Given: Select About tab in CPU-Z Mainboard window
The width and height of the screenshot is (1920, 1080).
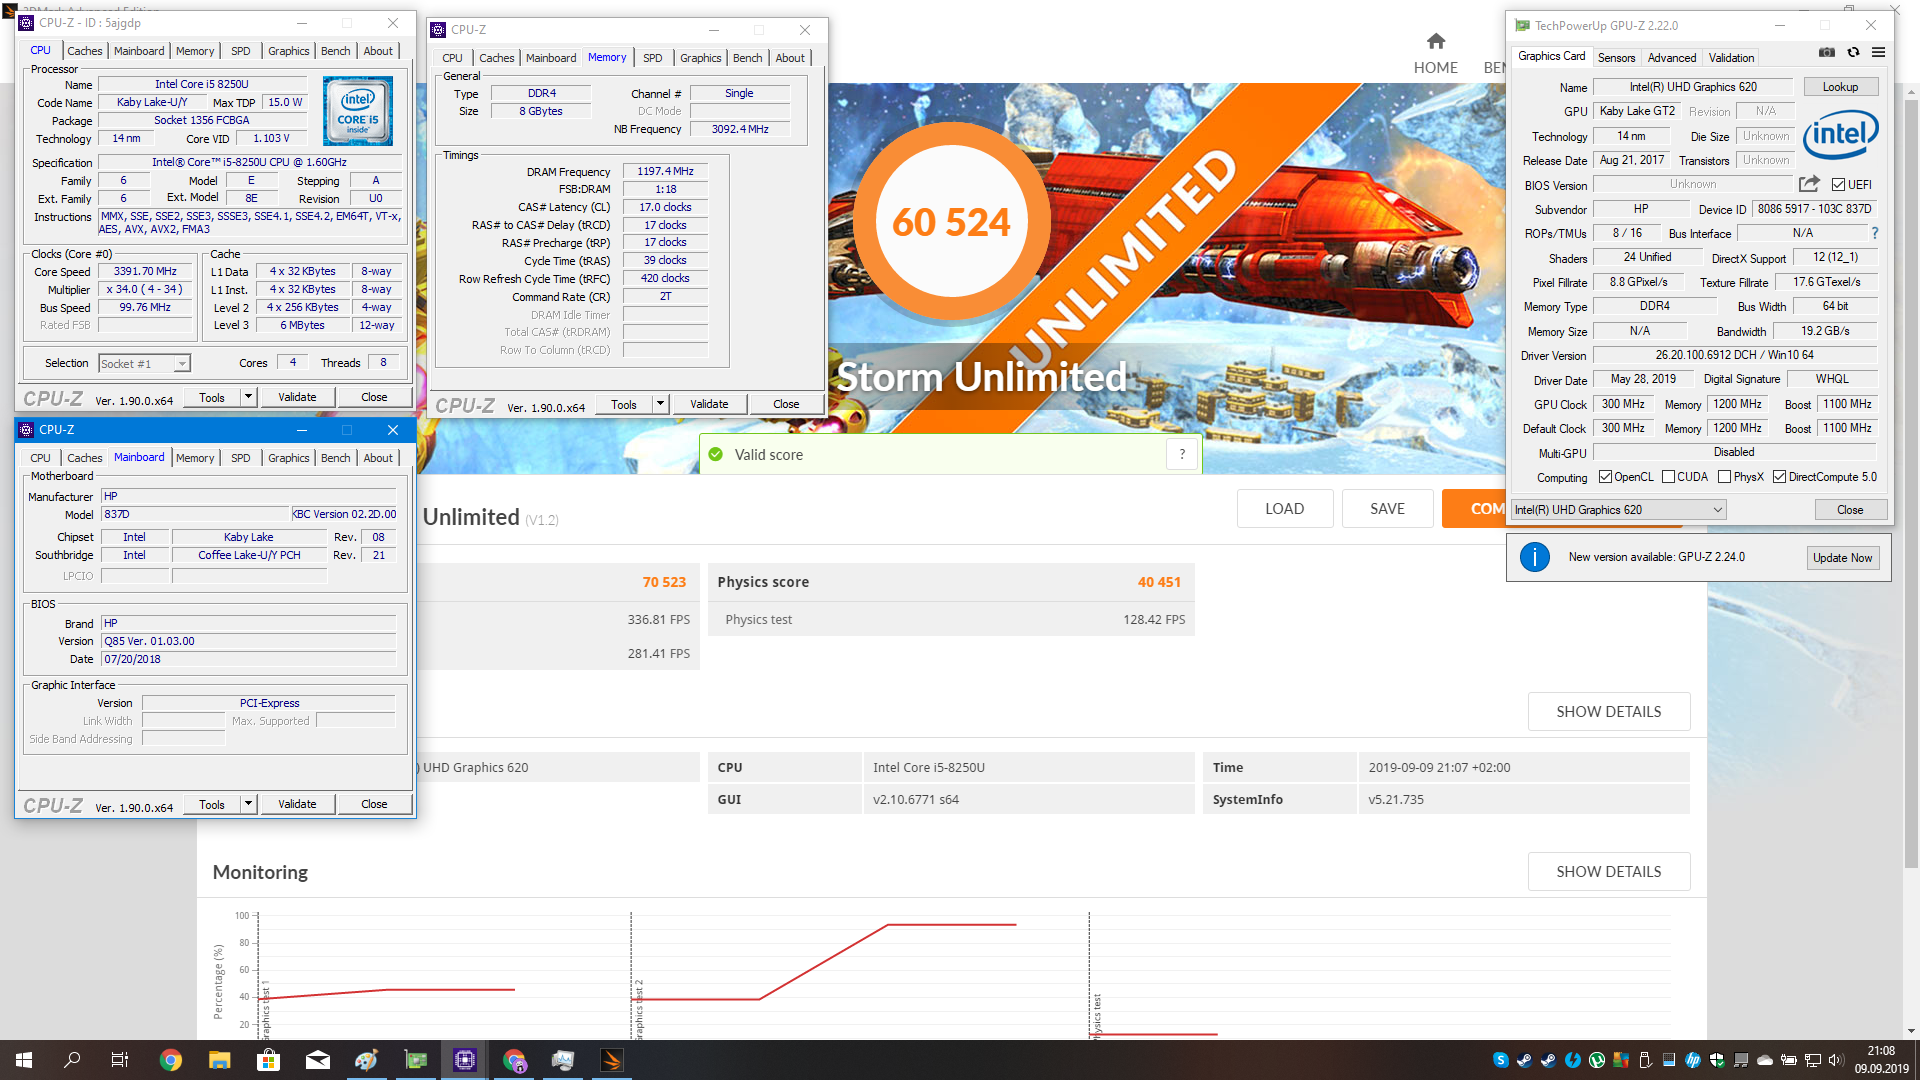Looking at the screenshot, I should click(x=378, y=458).
